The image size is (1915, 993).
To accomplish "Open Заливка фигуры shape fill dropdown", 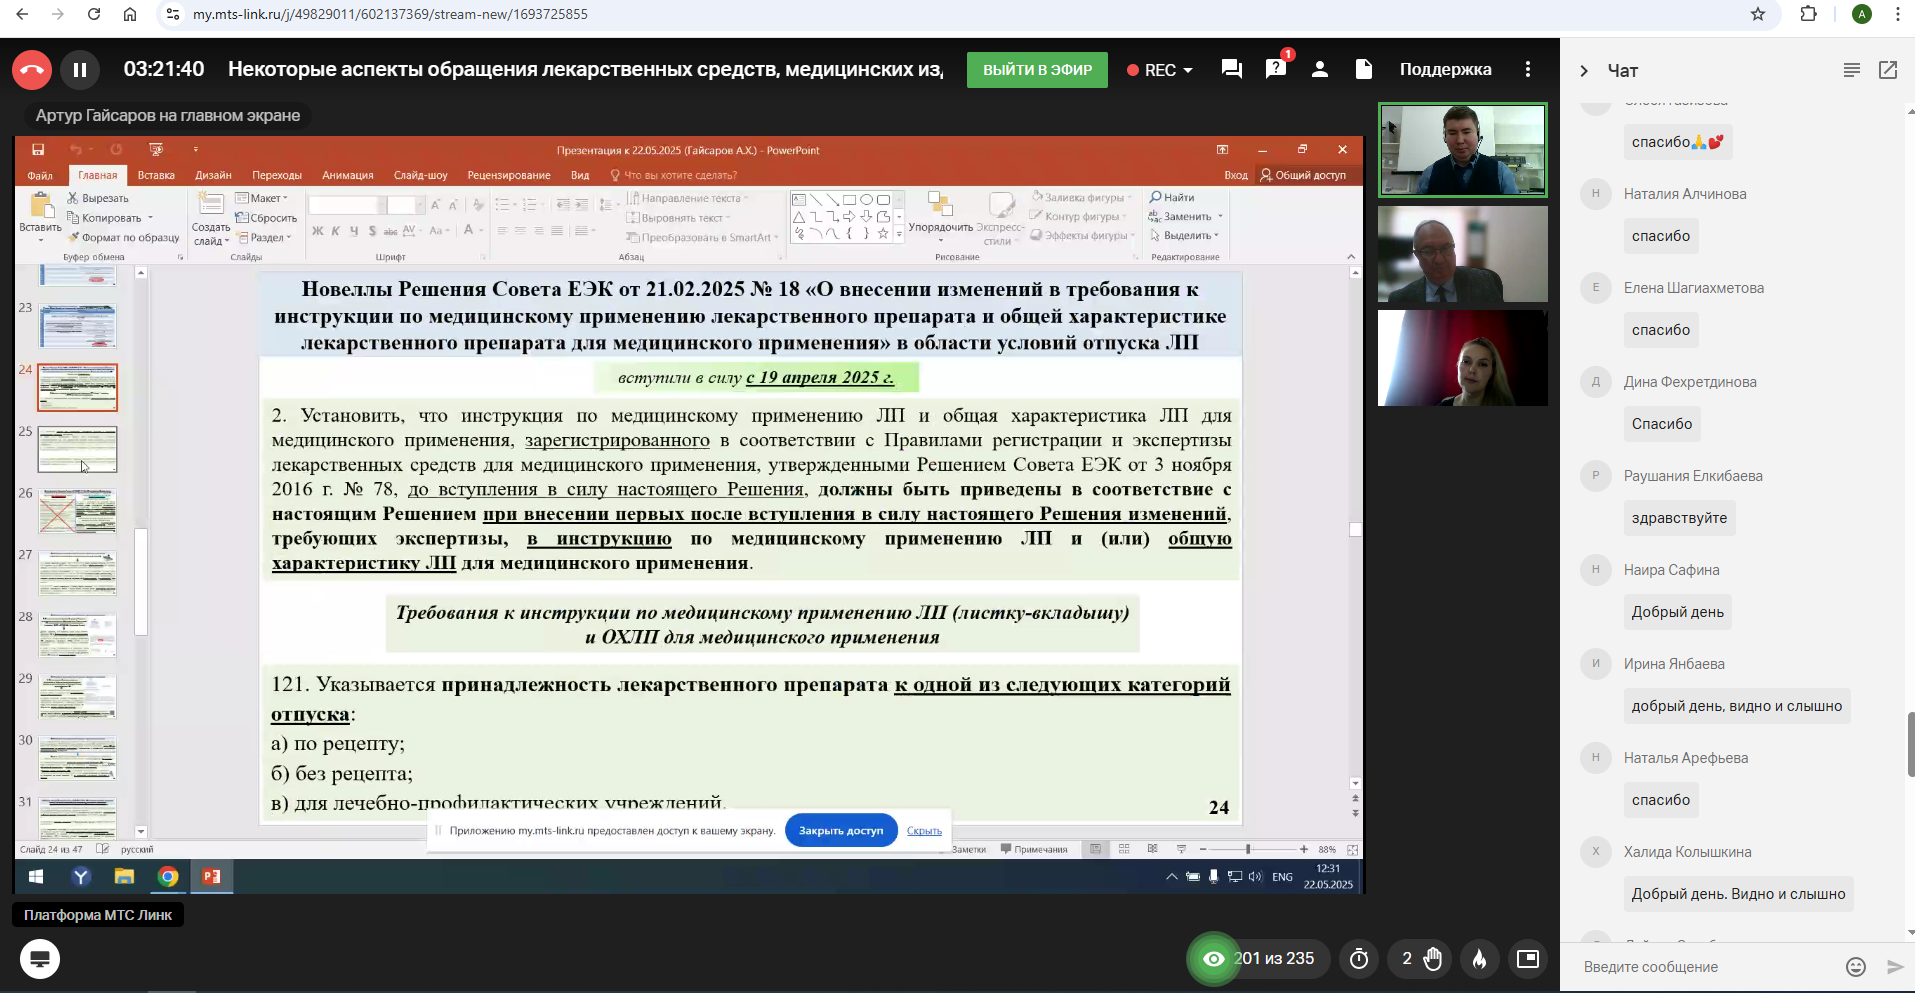I will tap(1083, 197).
